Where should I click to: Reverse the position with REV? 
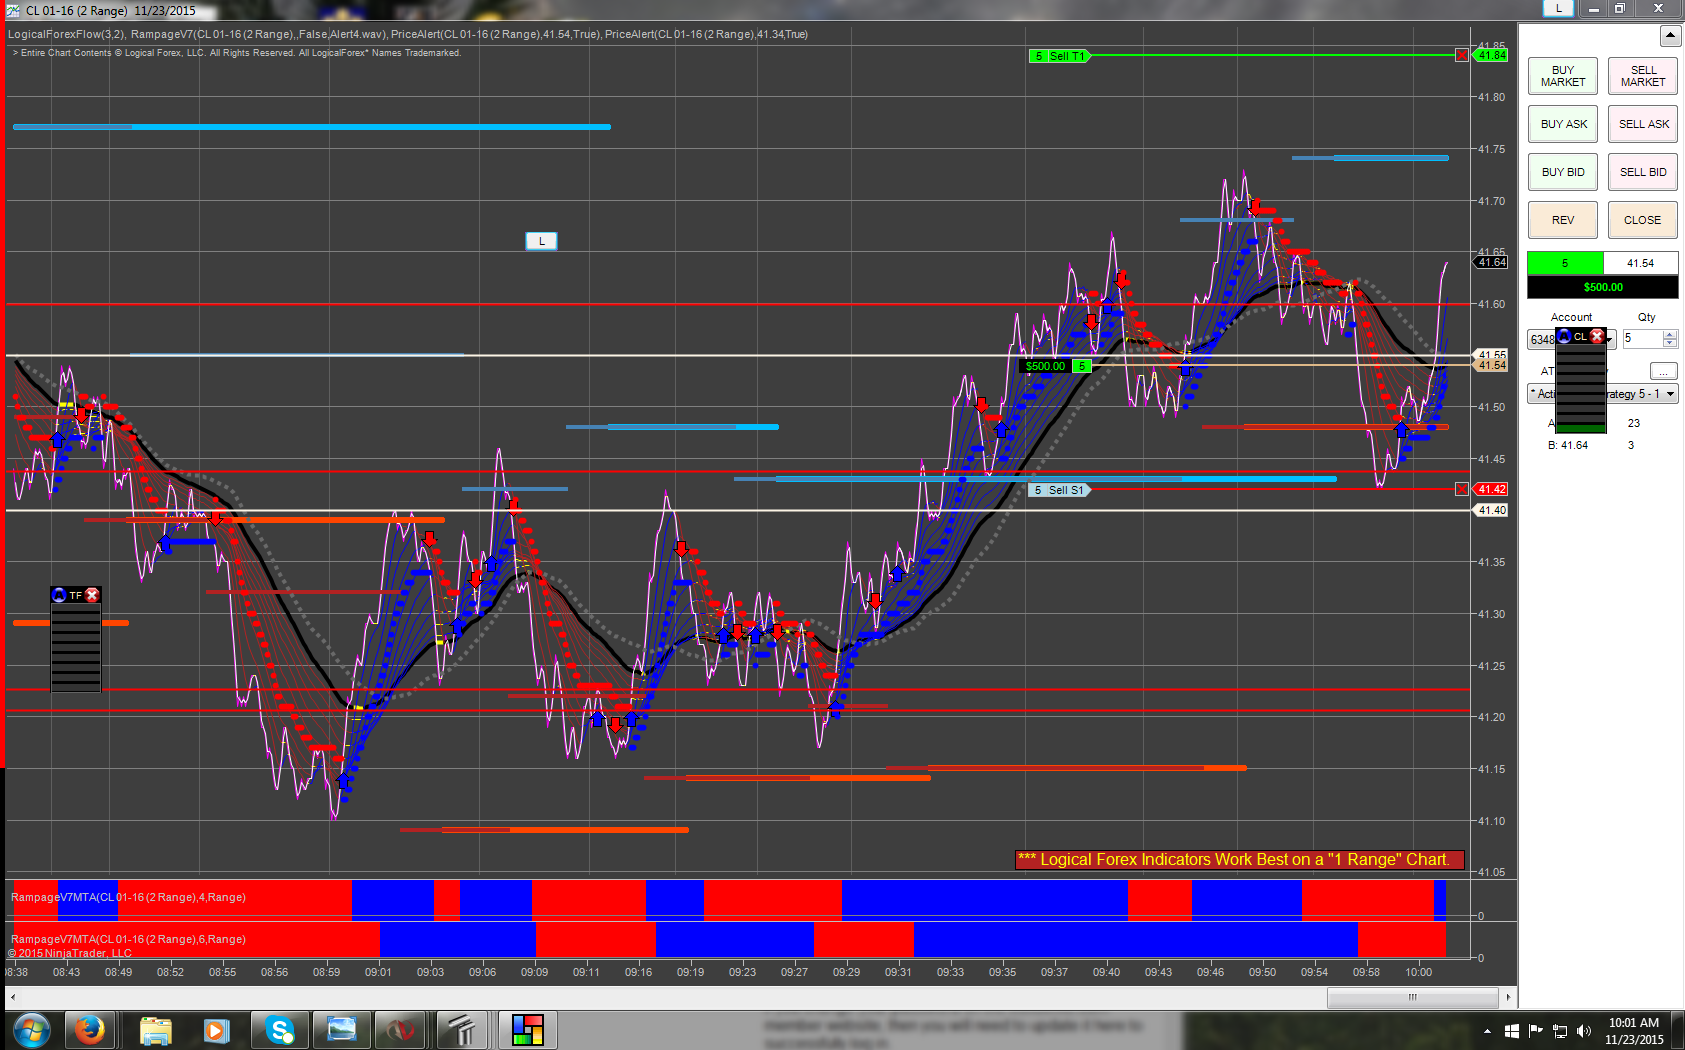coord(1563,220)
